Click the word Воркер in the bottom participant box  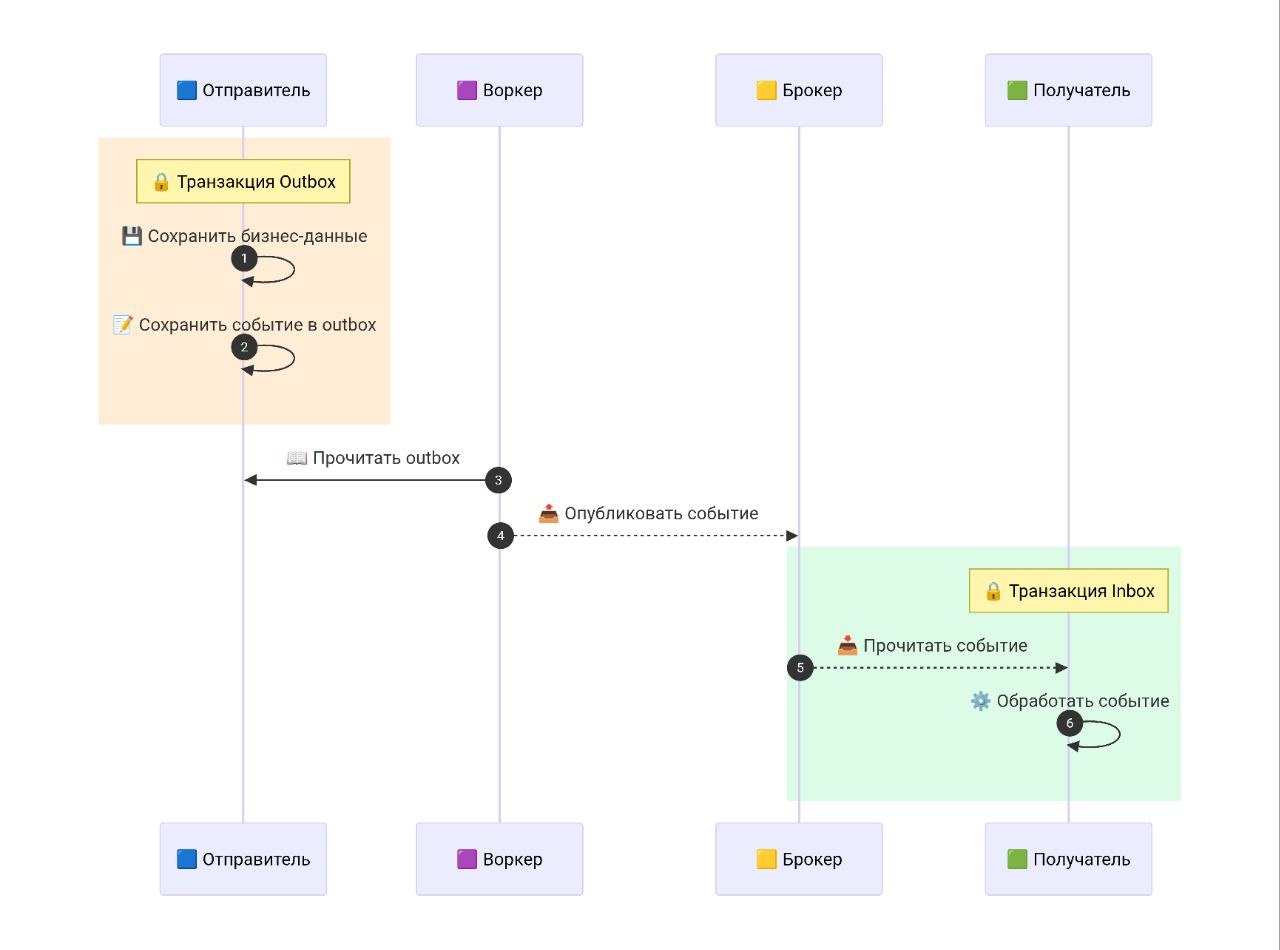tap(513, 859)
